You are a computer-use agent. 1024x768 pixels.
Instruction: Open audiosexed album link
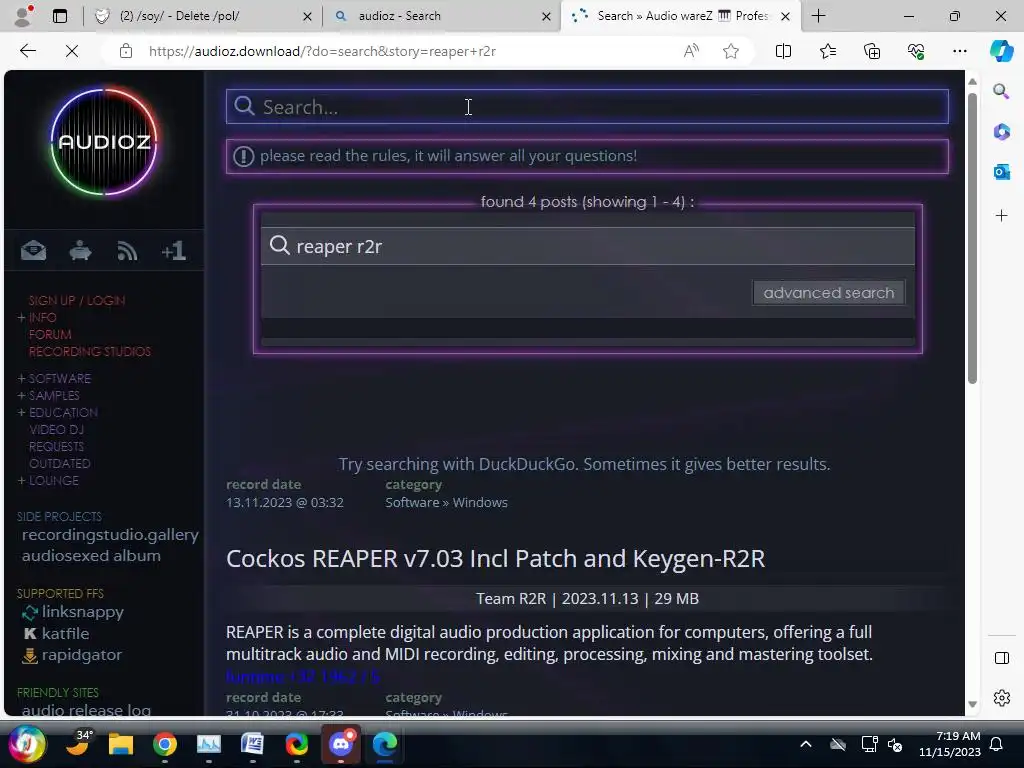91,556
